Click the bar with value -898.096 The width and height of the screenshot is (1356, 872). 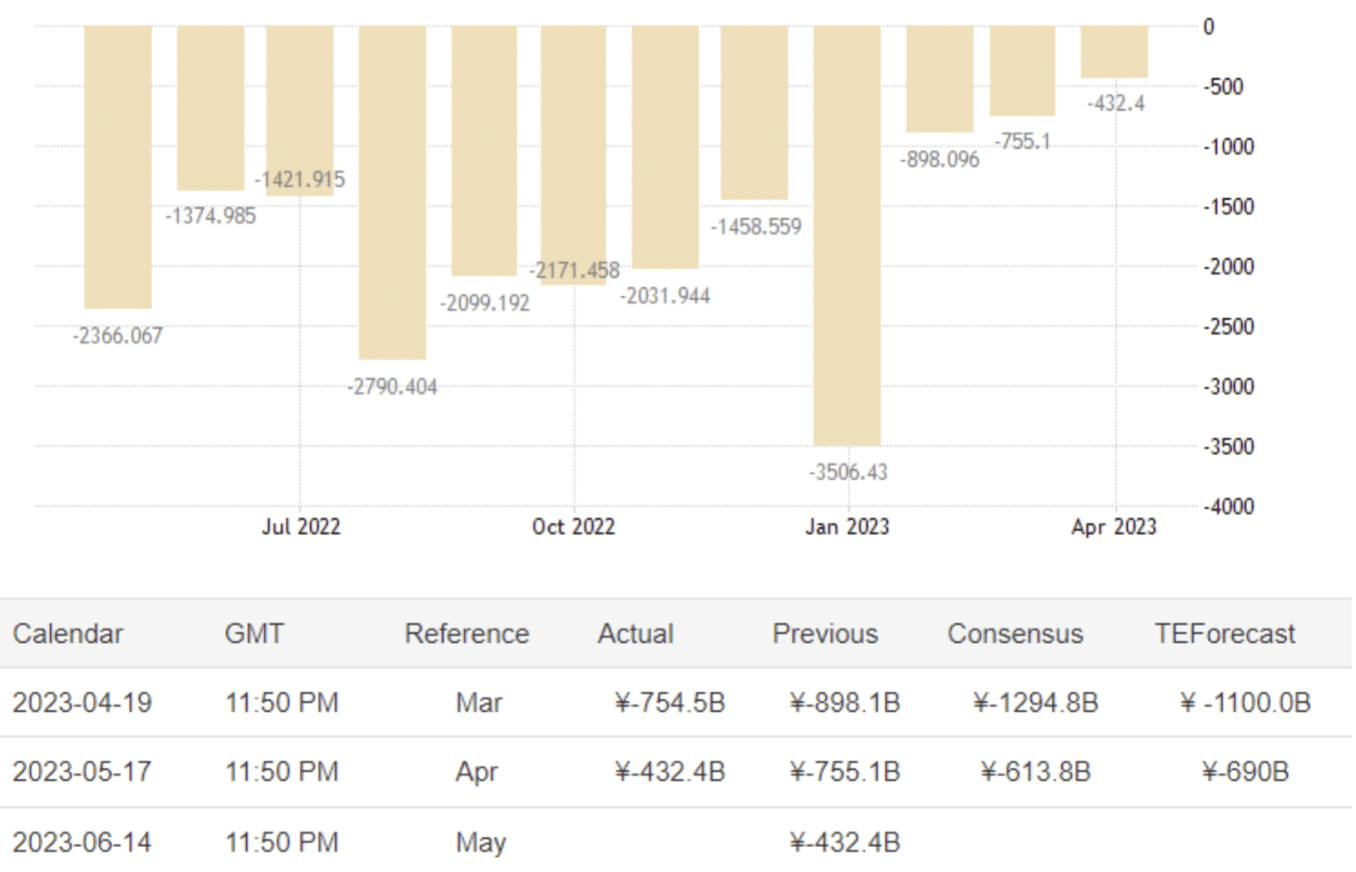(x=939, y=79)
